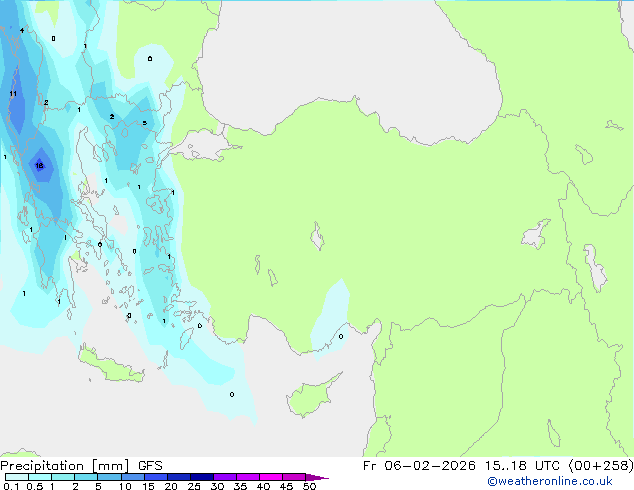The width and height of the screenshot is (634, 490).
Task: Click the '45' legend label
Action: (x=286, y=486)
